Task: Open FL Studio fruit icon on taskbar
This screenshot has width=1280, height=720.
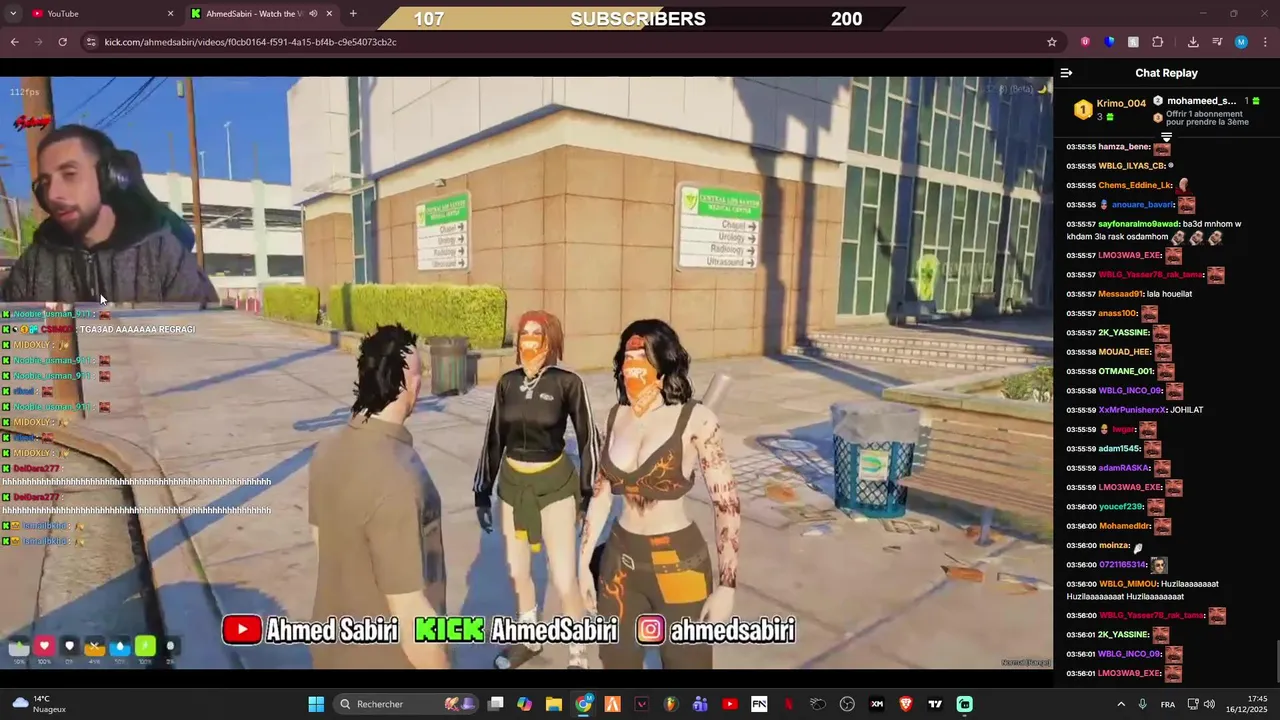Action: (x=671, y=704)
